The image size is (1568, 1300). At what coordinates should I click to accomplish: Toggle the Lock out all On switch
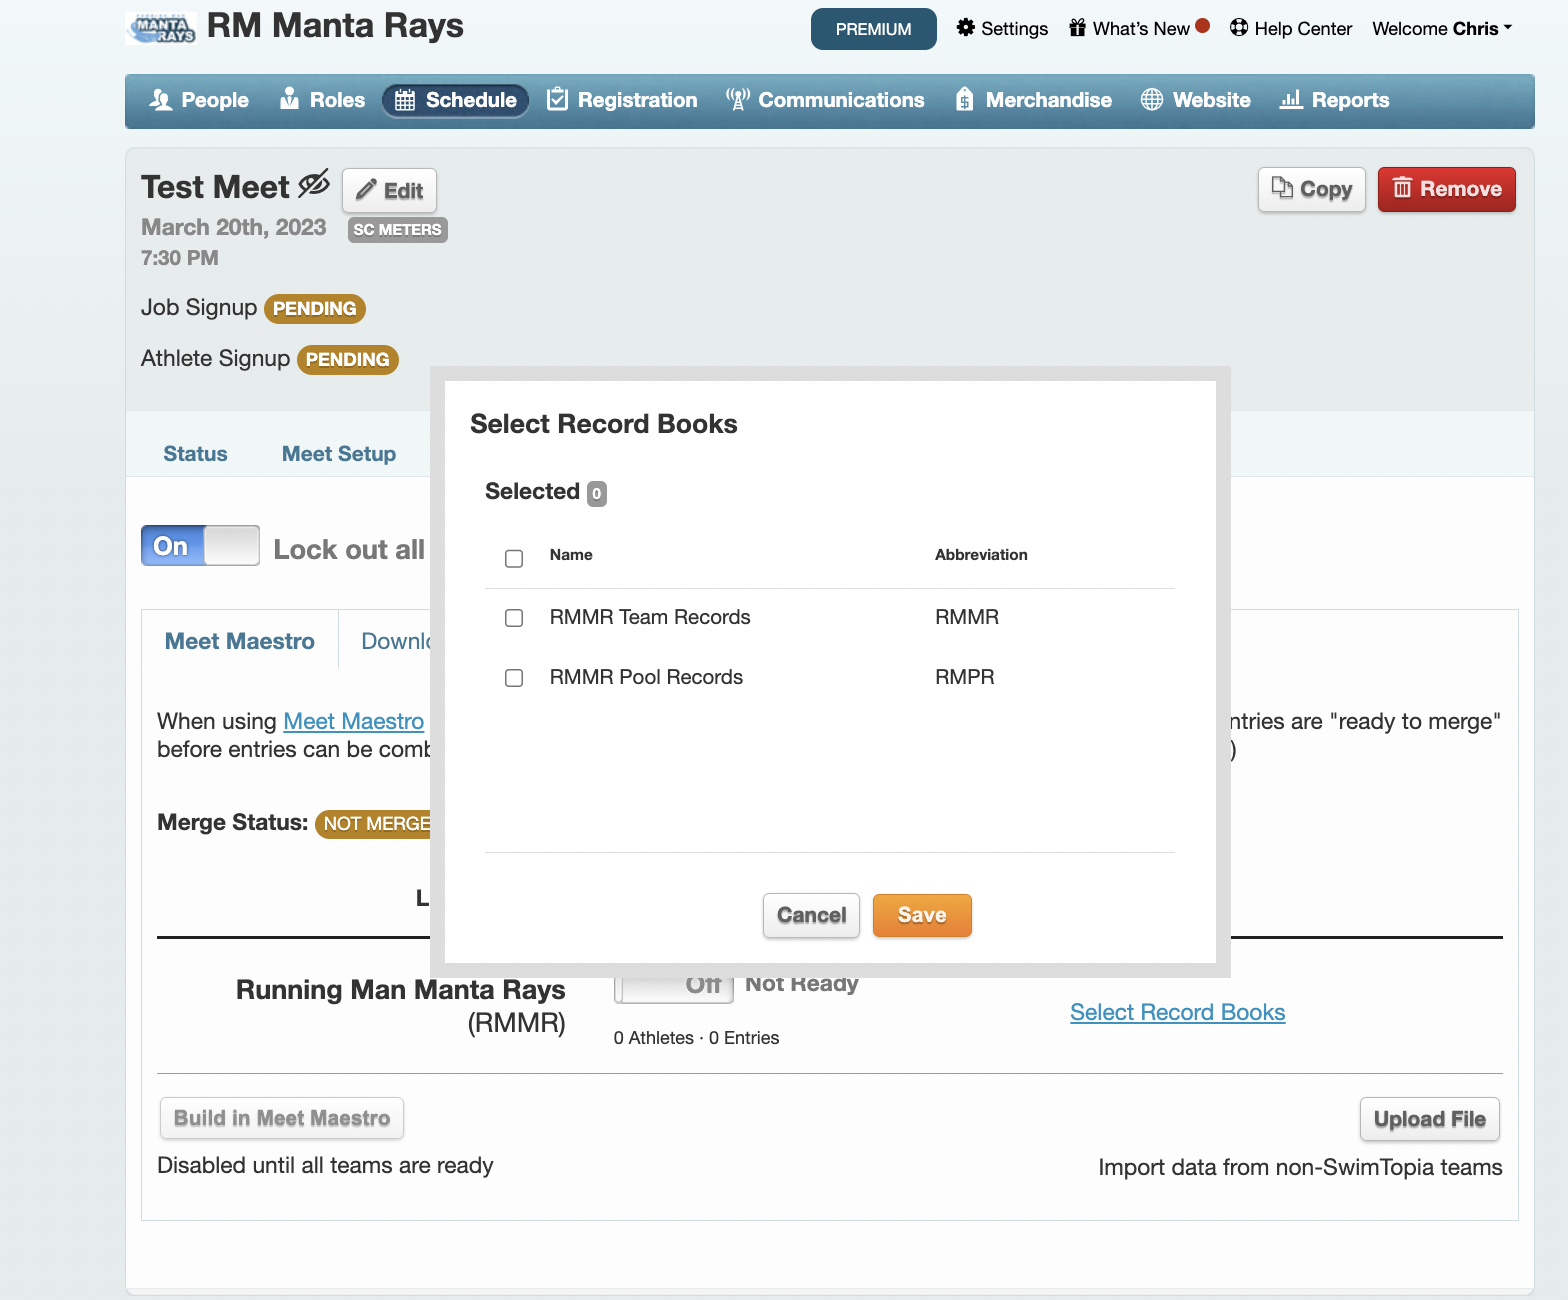[200, 546]
